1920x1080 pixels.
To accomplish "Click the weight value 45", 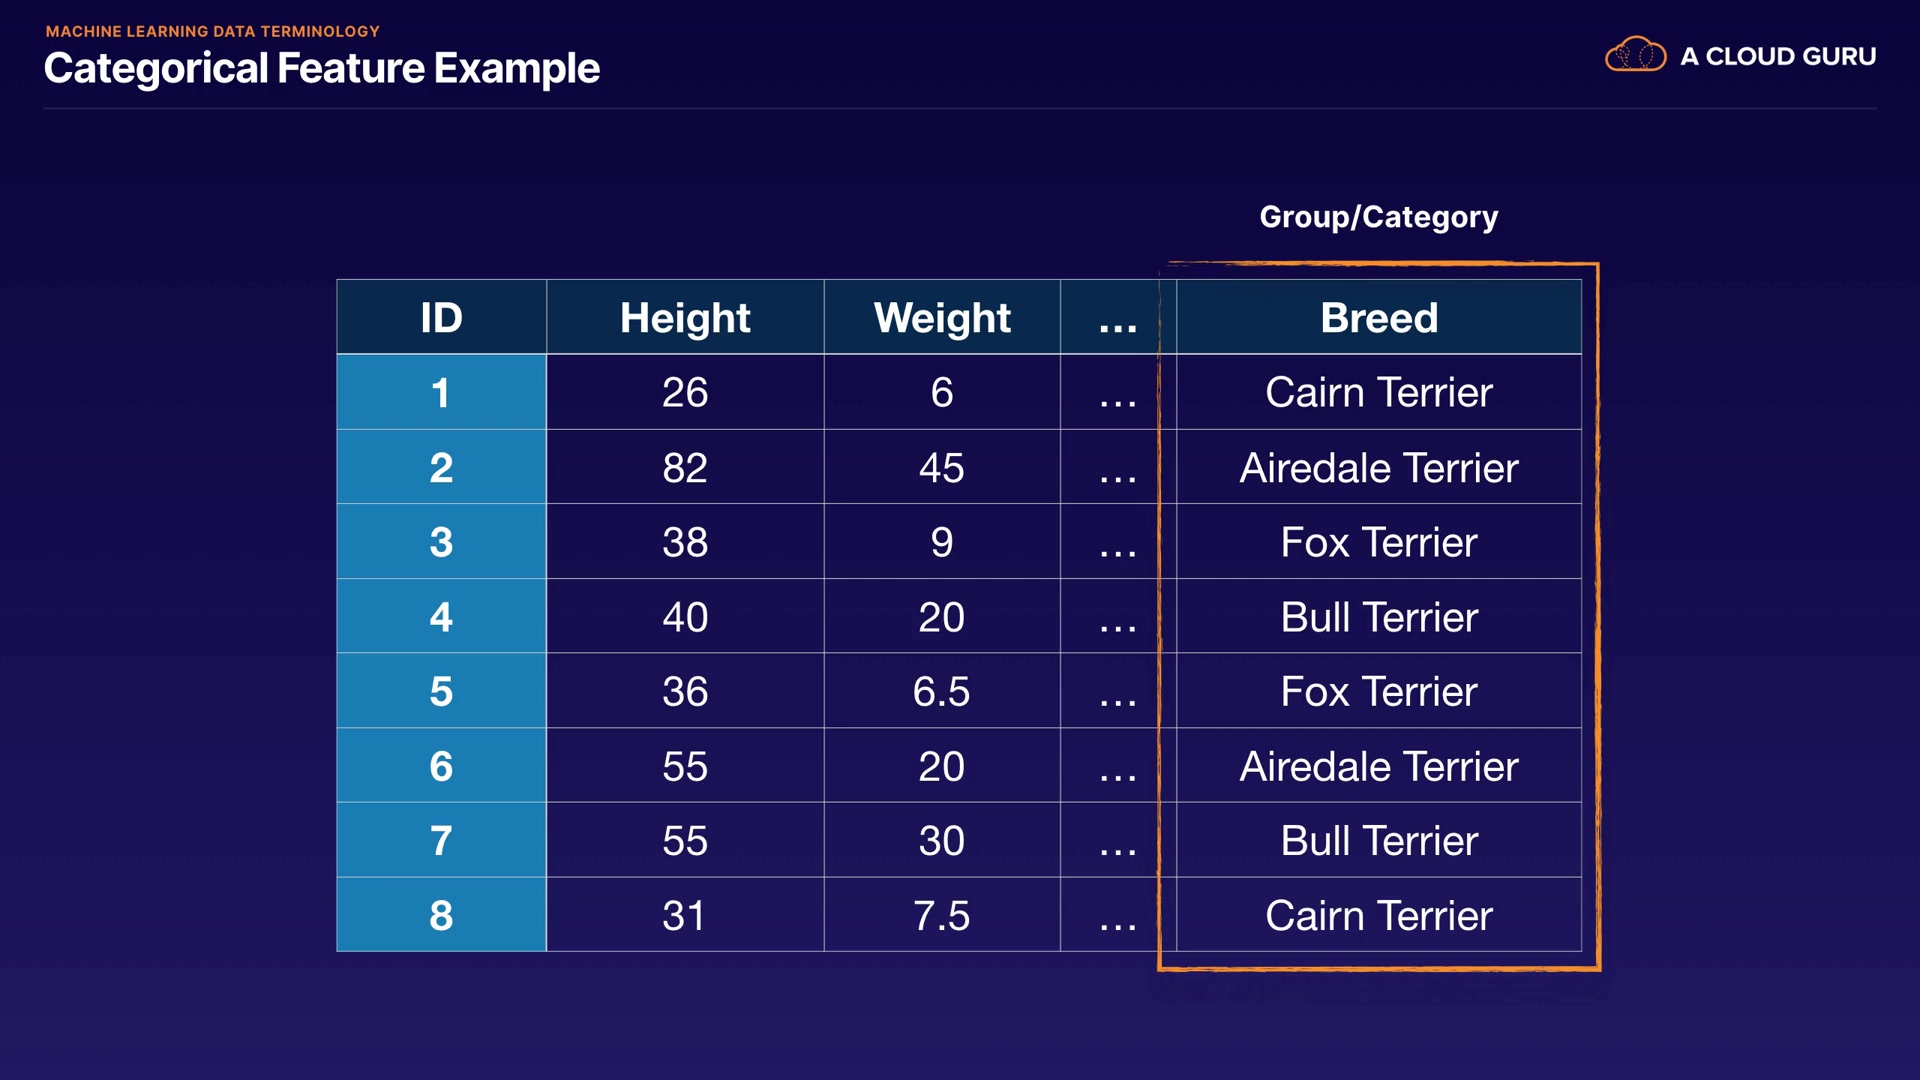I will click(x=942, y=467).
